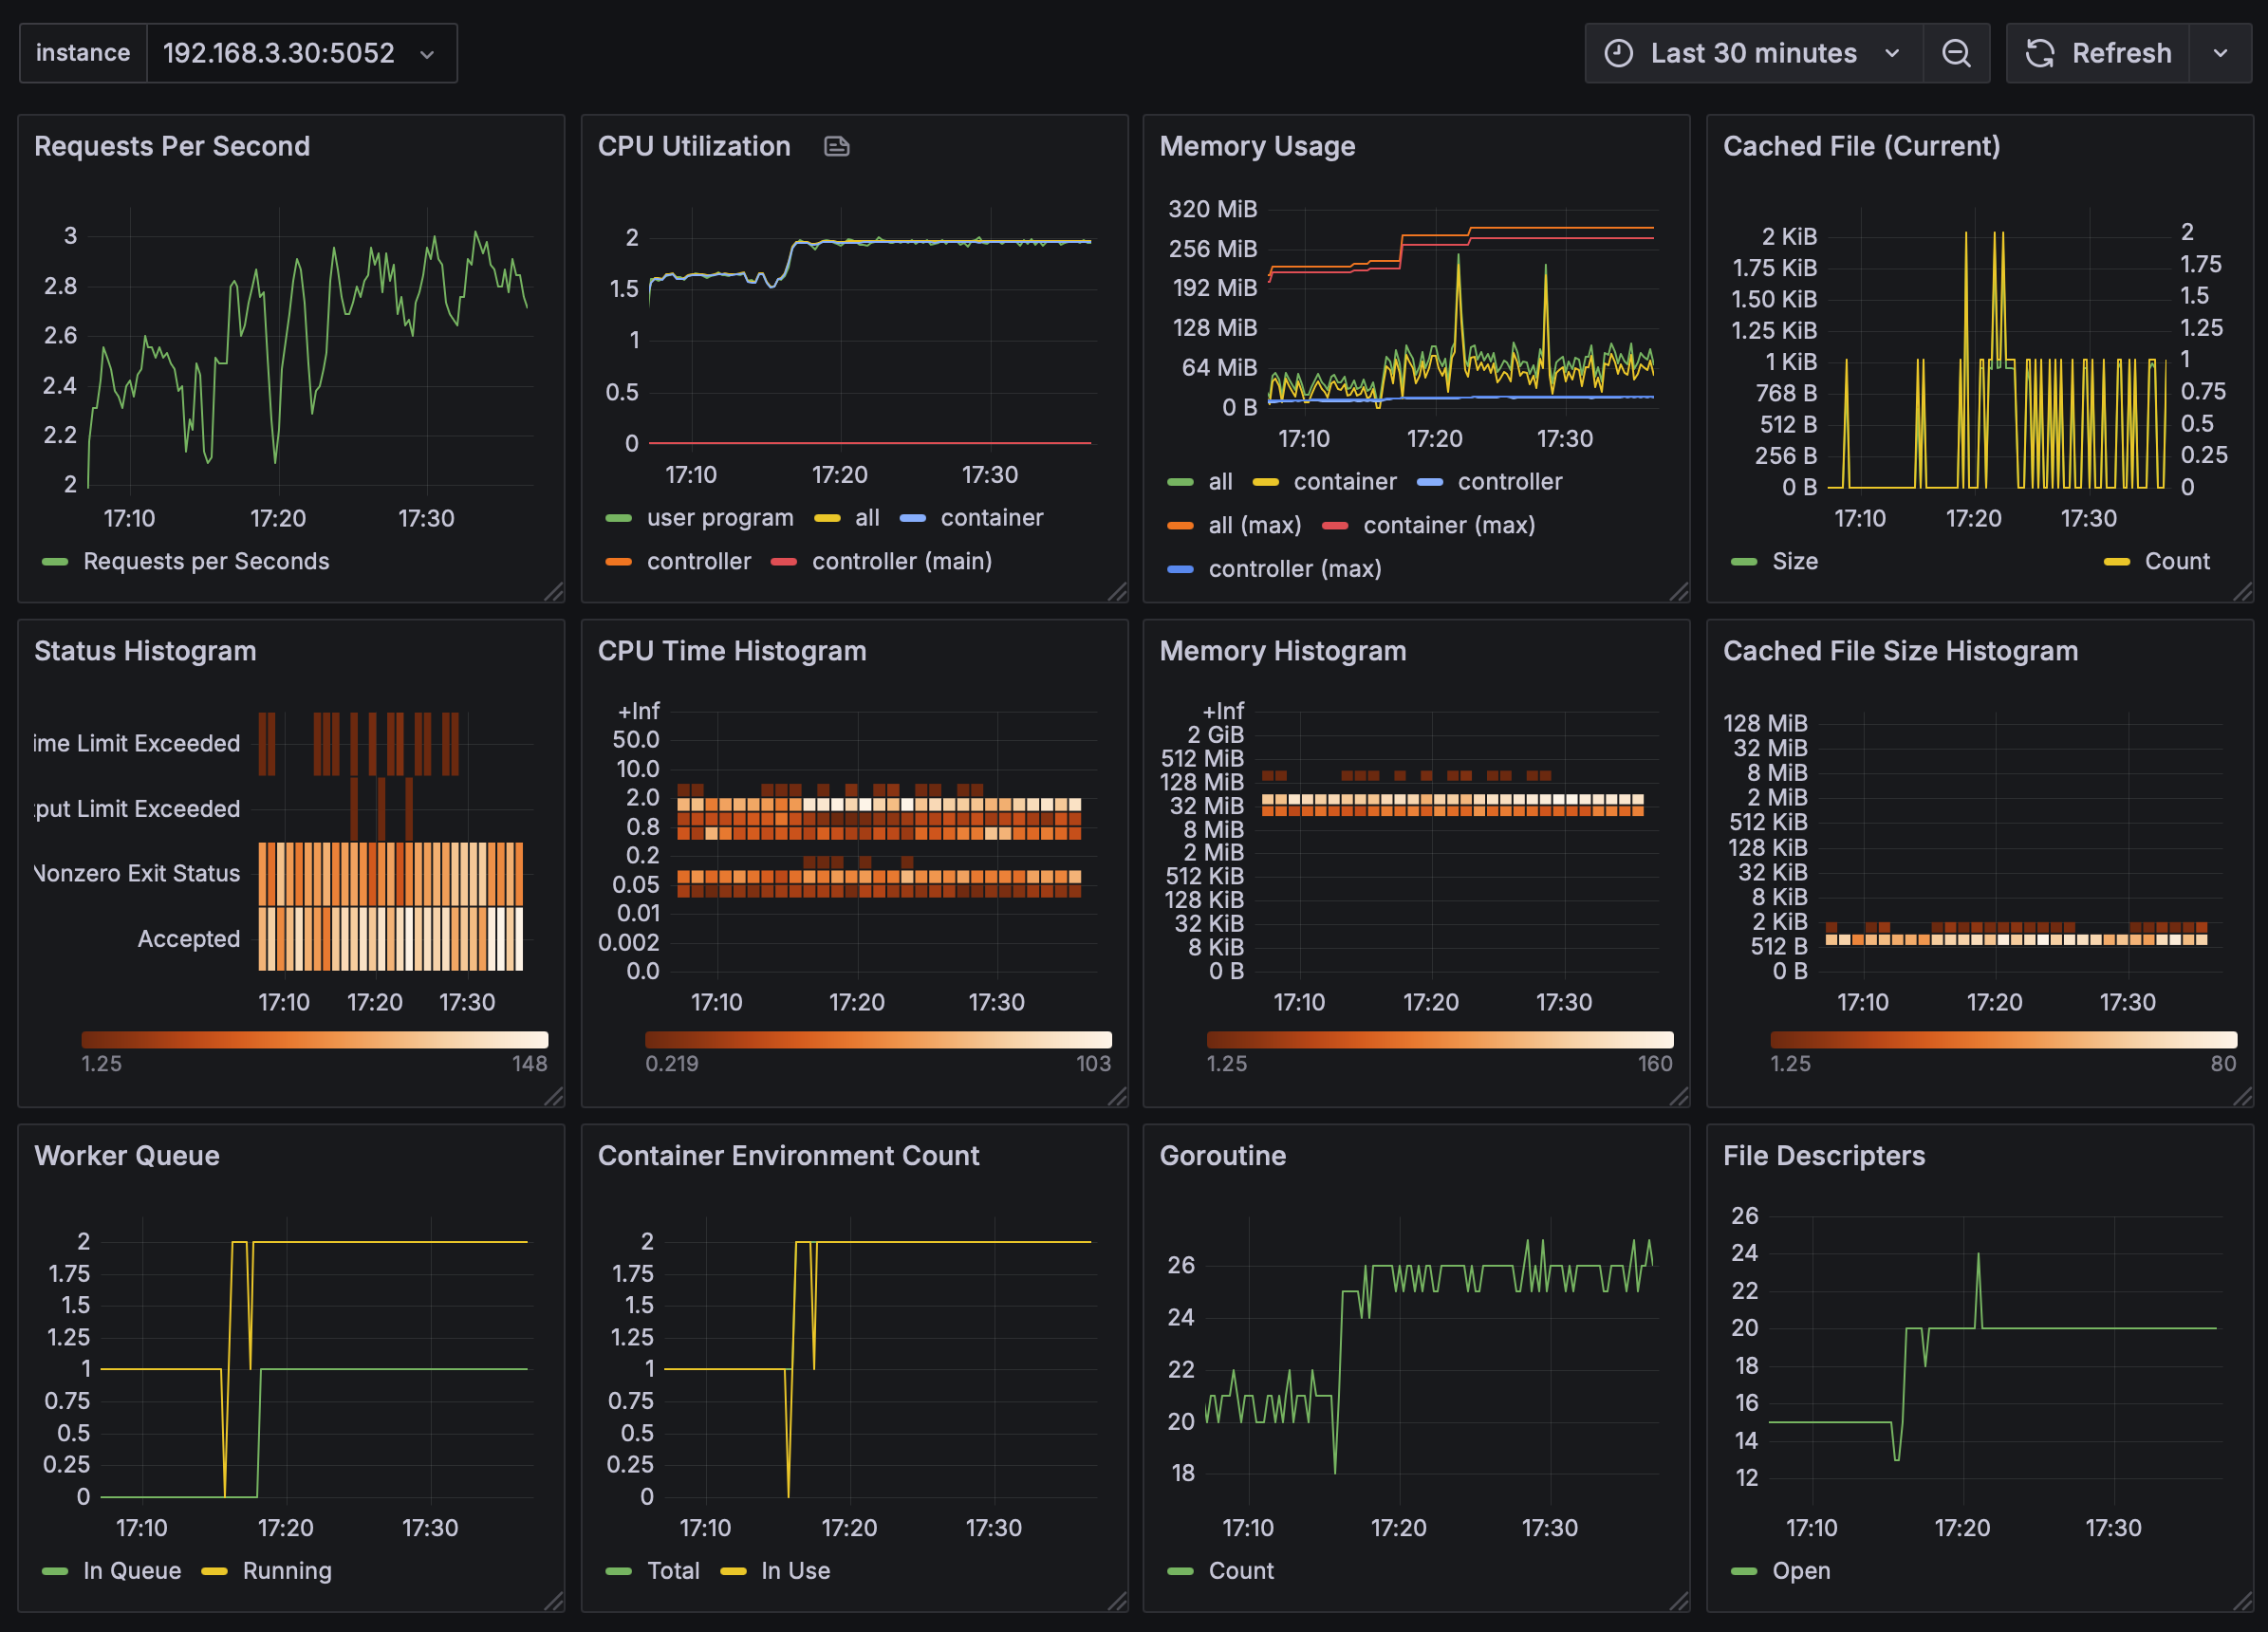Click the 'Count' legend label in Cached File
Screen dimensions: 2268x1632
(x=2176, y=561)
